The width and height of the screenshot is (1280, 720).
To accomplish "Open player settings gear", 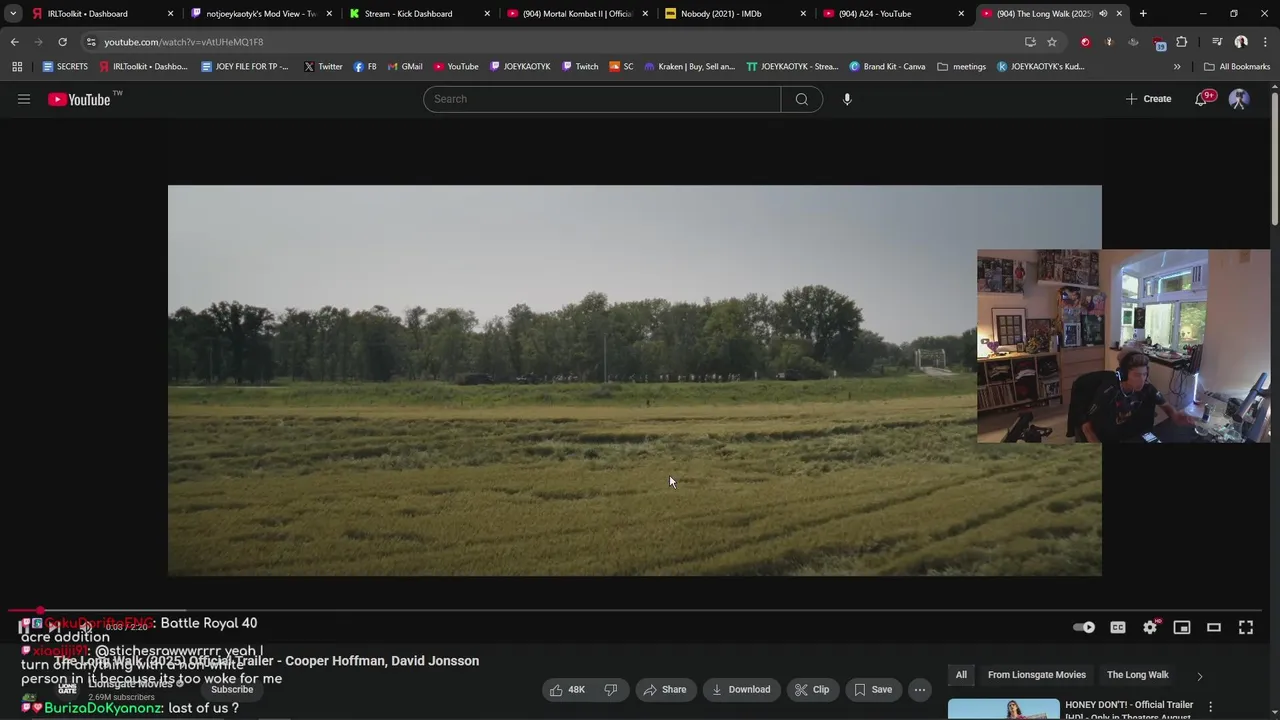I will click(x=1150, y=627).
